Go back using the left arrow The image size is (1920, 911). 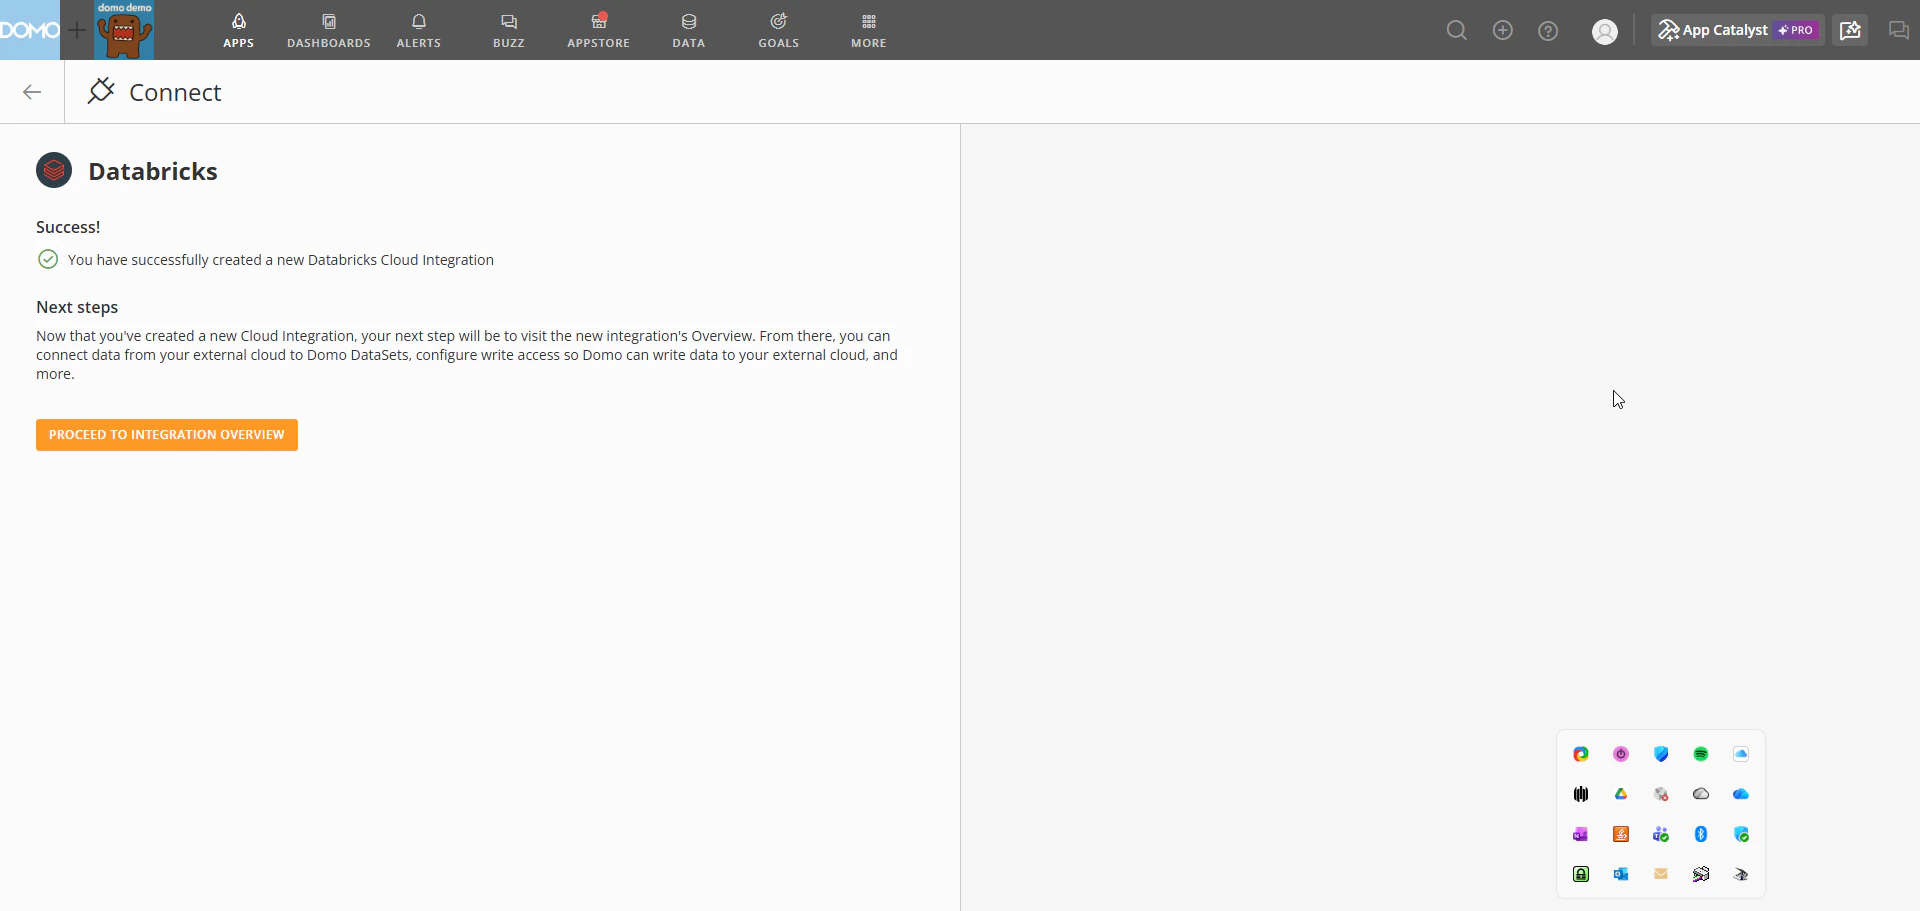pos(32,92)
